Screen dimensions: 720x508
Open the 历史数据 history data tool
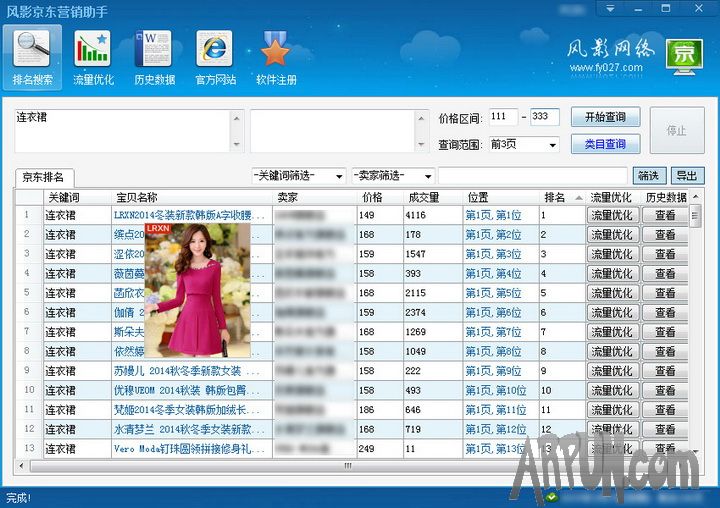point(154,56)
